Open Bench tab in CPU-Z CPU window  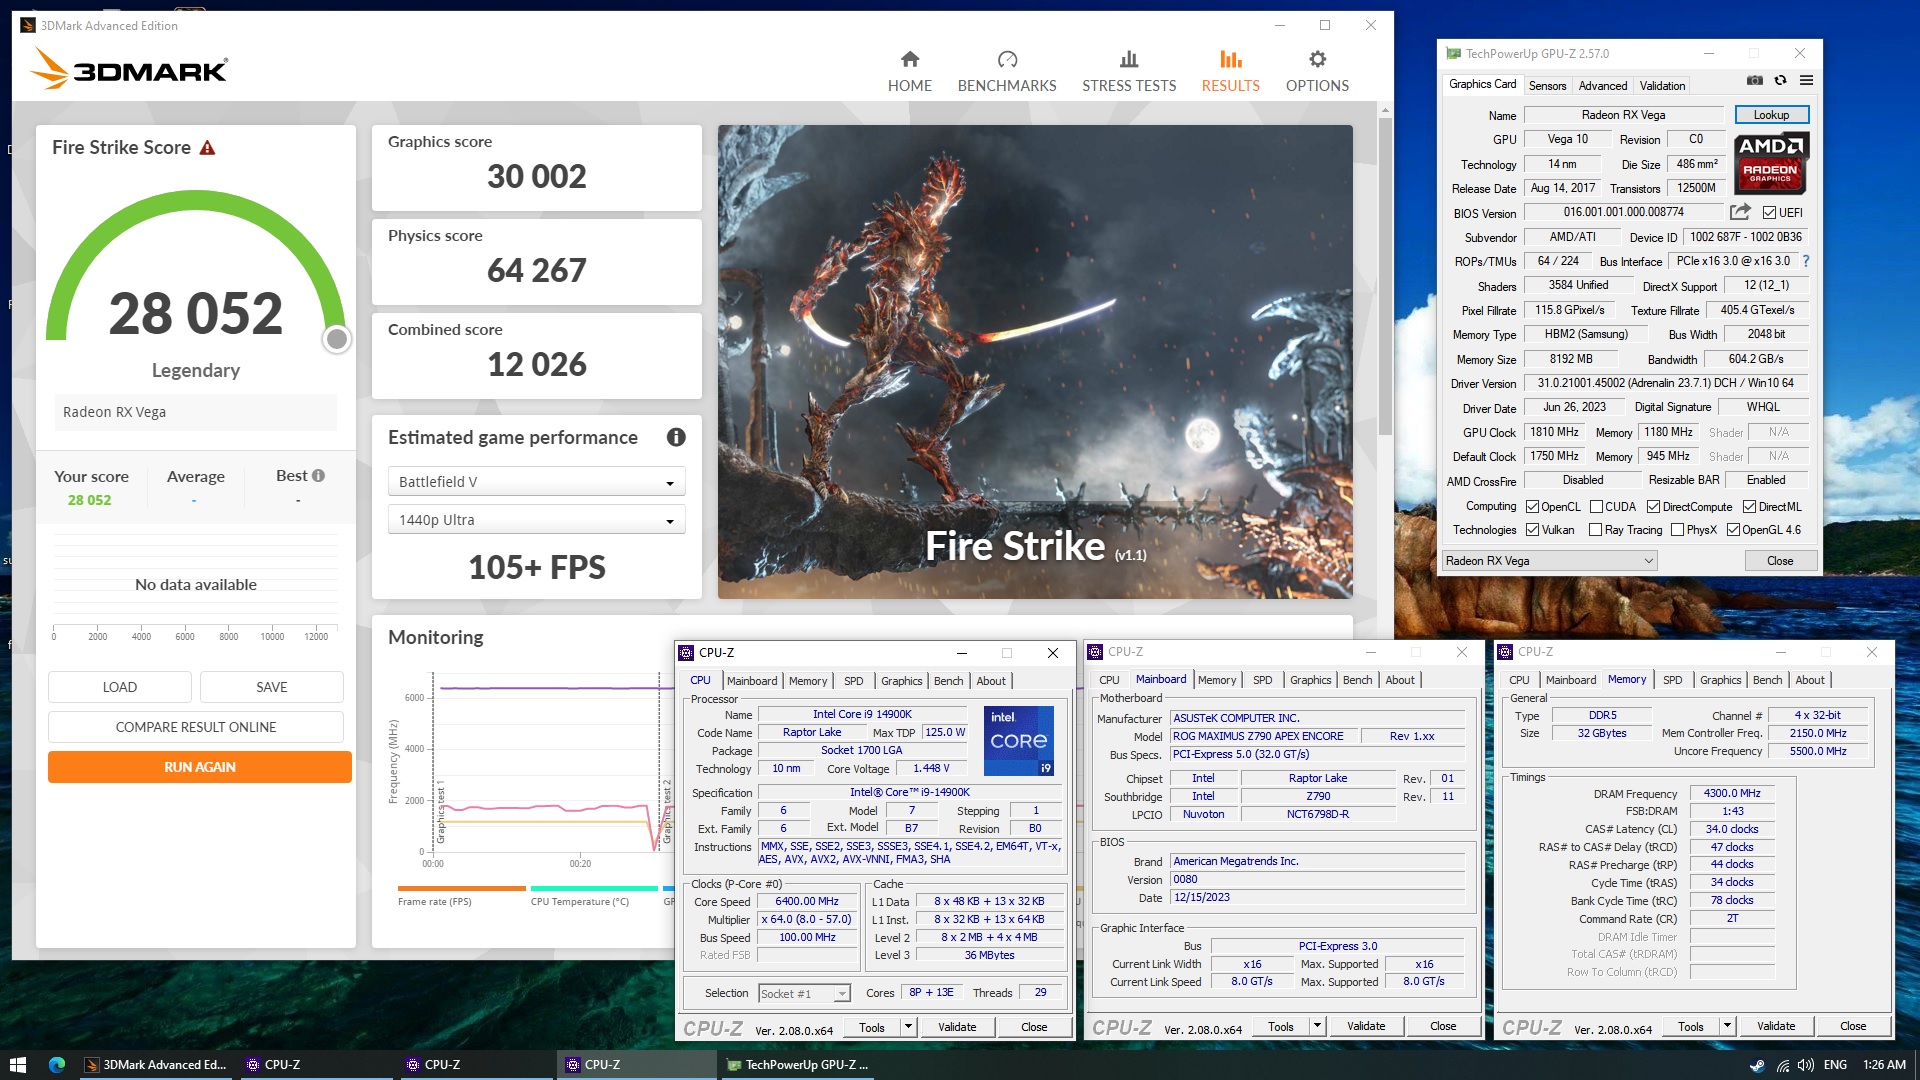coord(948,681)
